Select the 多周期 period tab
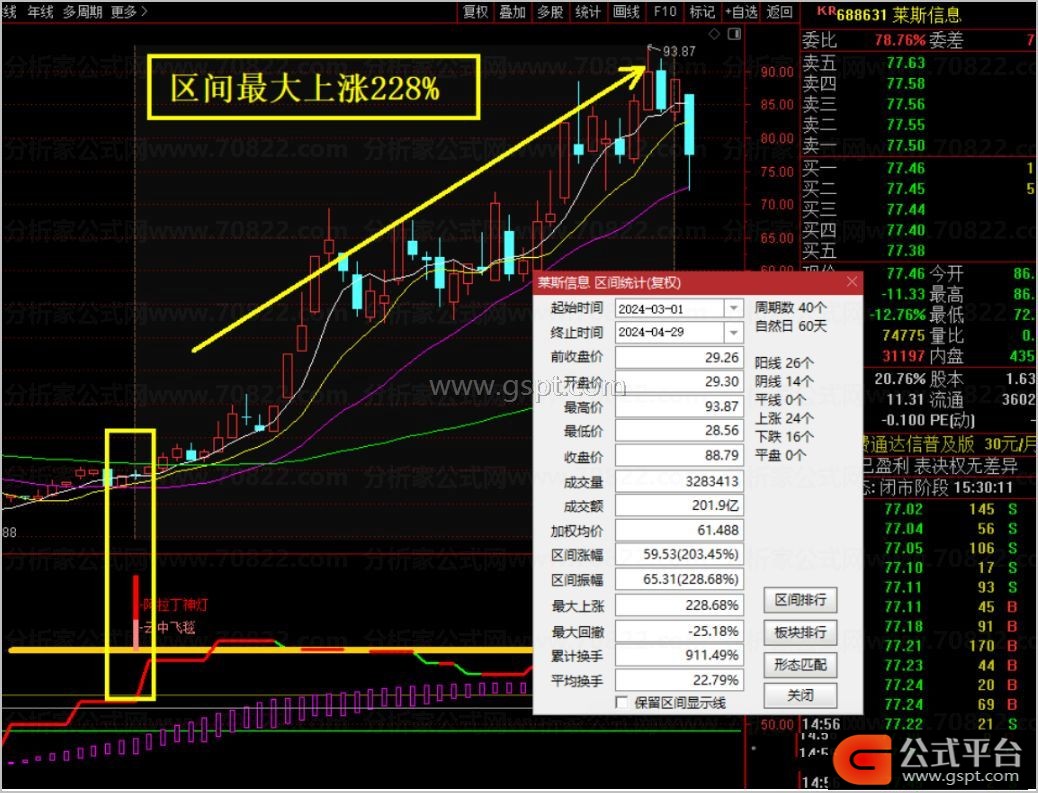Image resolution: width=1038 pixels, height=793 pixels. [x=83, y=11]
